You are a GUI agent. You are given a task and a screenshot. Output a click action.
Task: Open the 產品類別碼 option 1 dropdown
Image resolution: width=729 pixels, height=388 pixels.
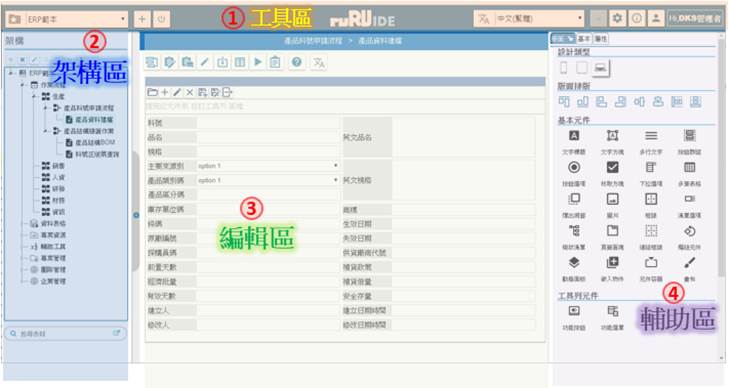pyautogui.click(x=268, y=180)
